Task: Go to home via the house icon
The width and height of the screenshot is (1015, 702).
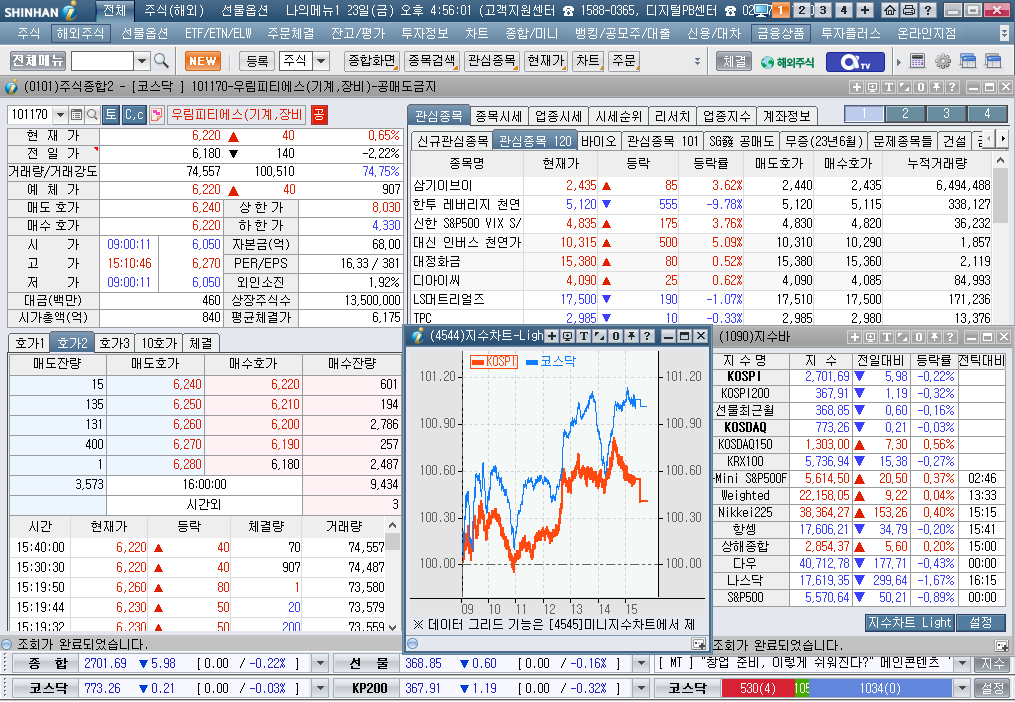Action: coord(890,10)
